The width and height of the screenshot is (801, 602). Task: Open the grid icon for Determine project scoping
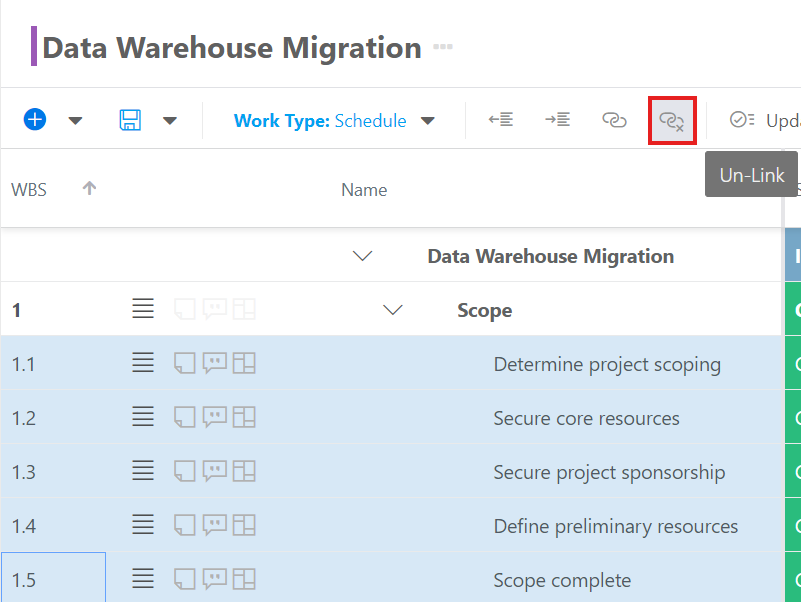pyautogui.click(x=244, y=363)
